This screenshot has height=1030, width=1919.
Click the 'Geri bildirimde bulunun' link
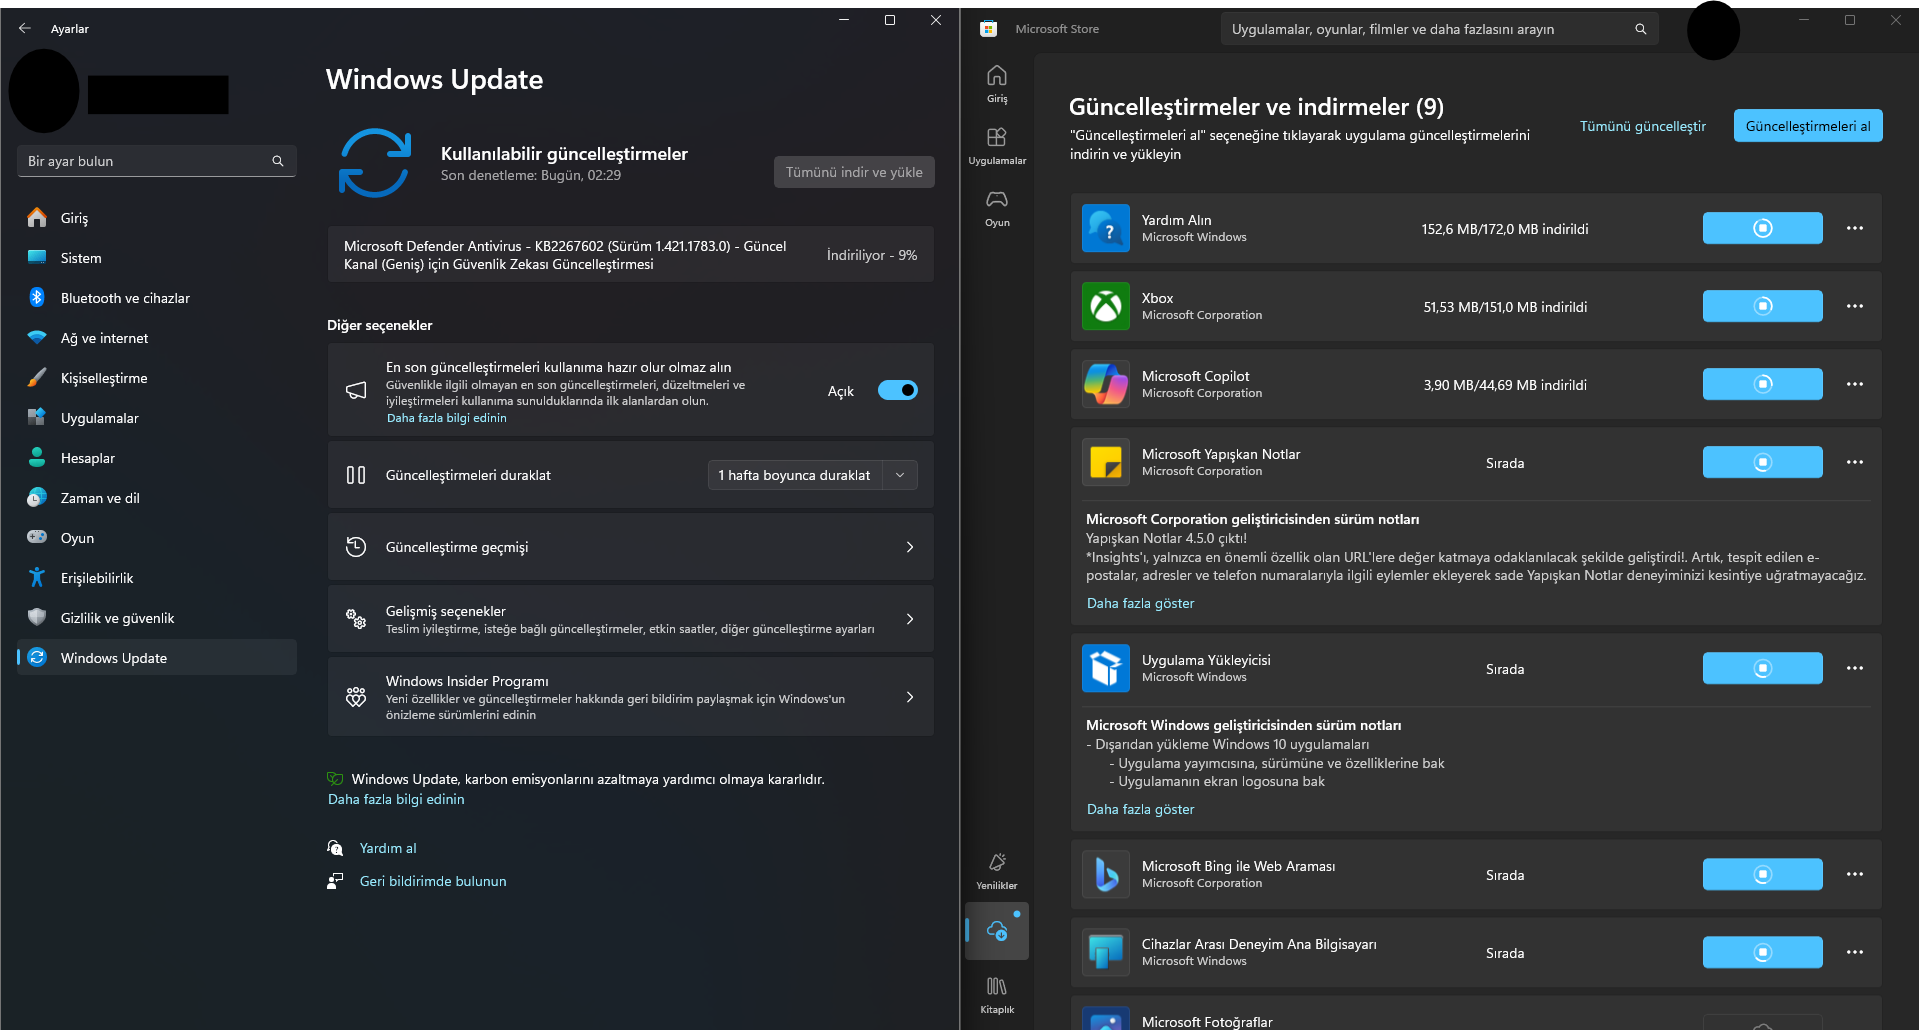tap(433, 881)
